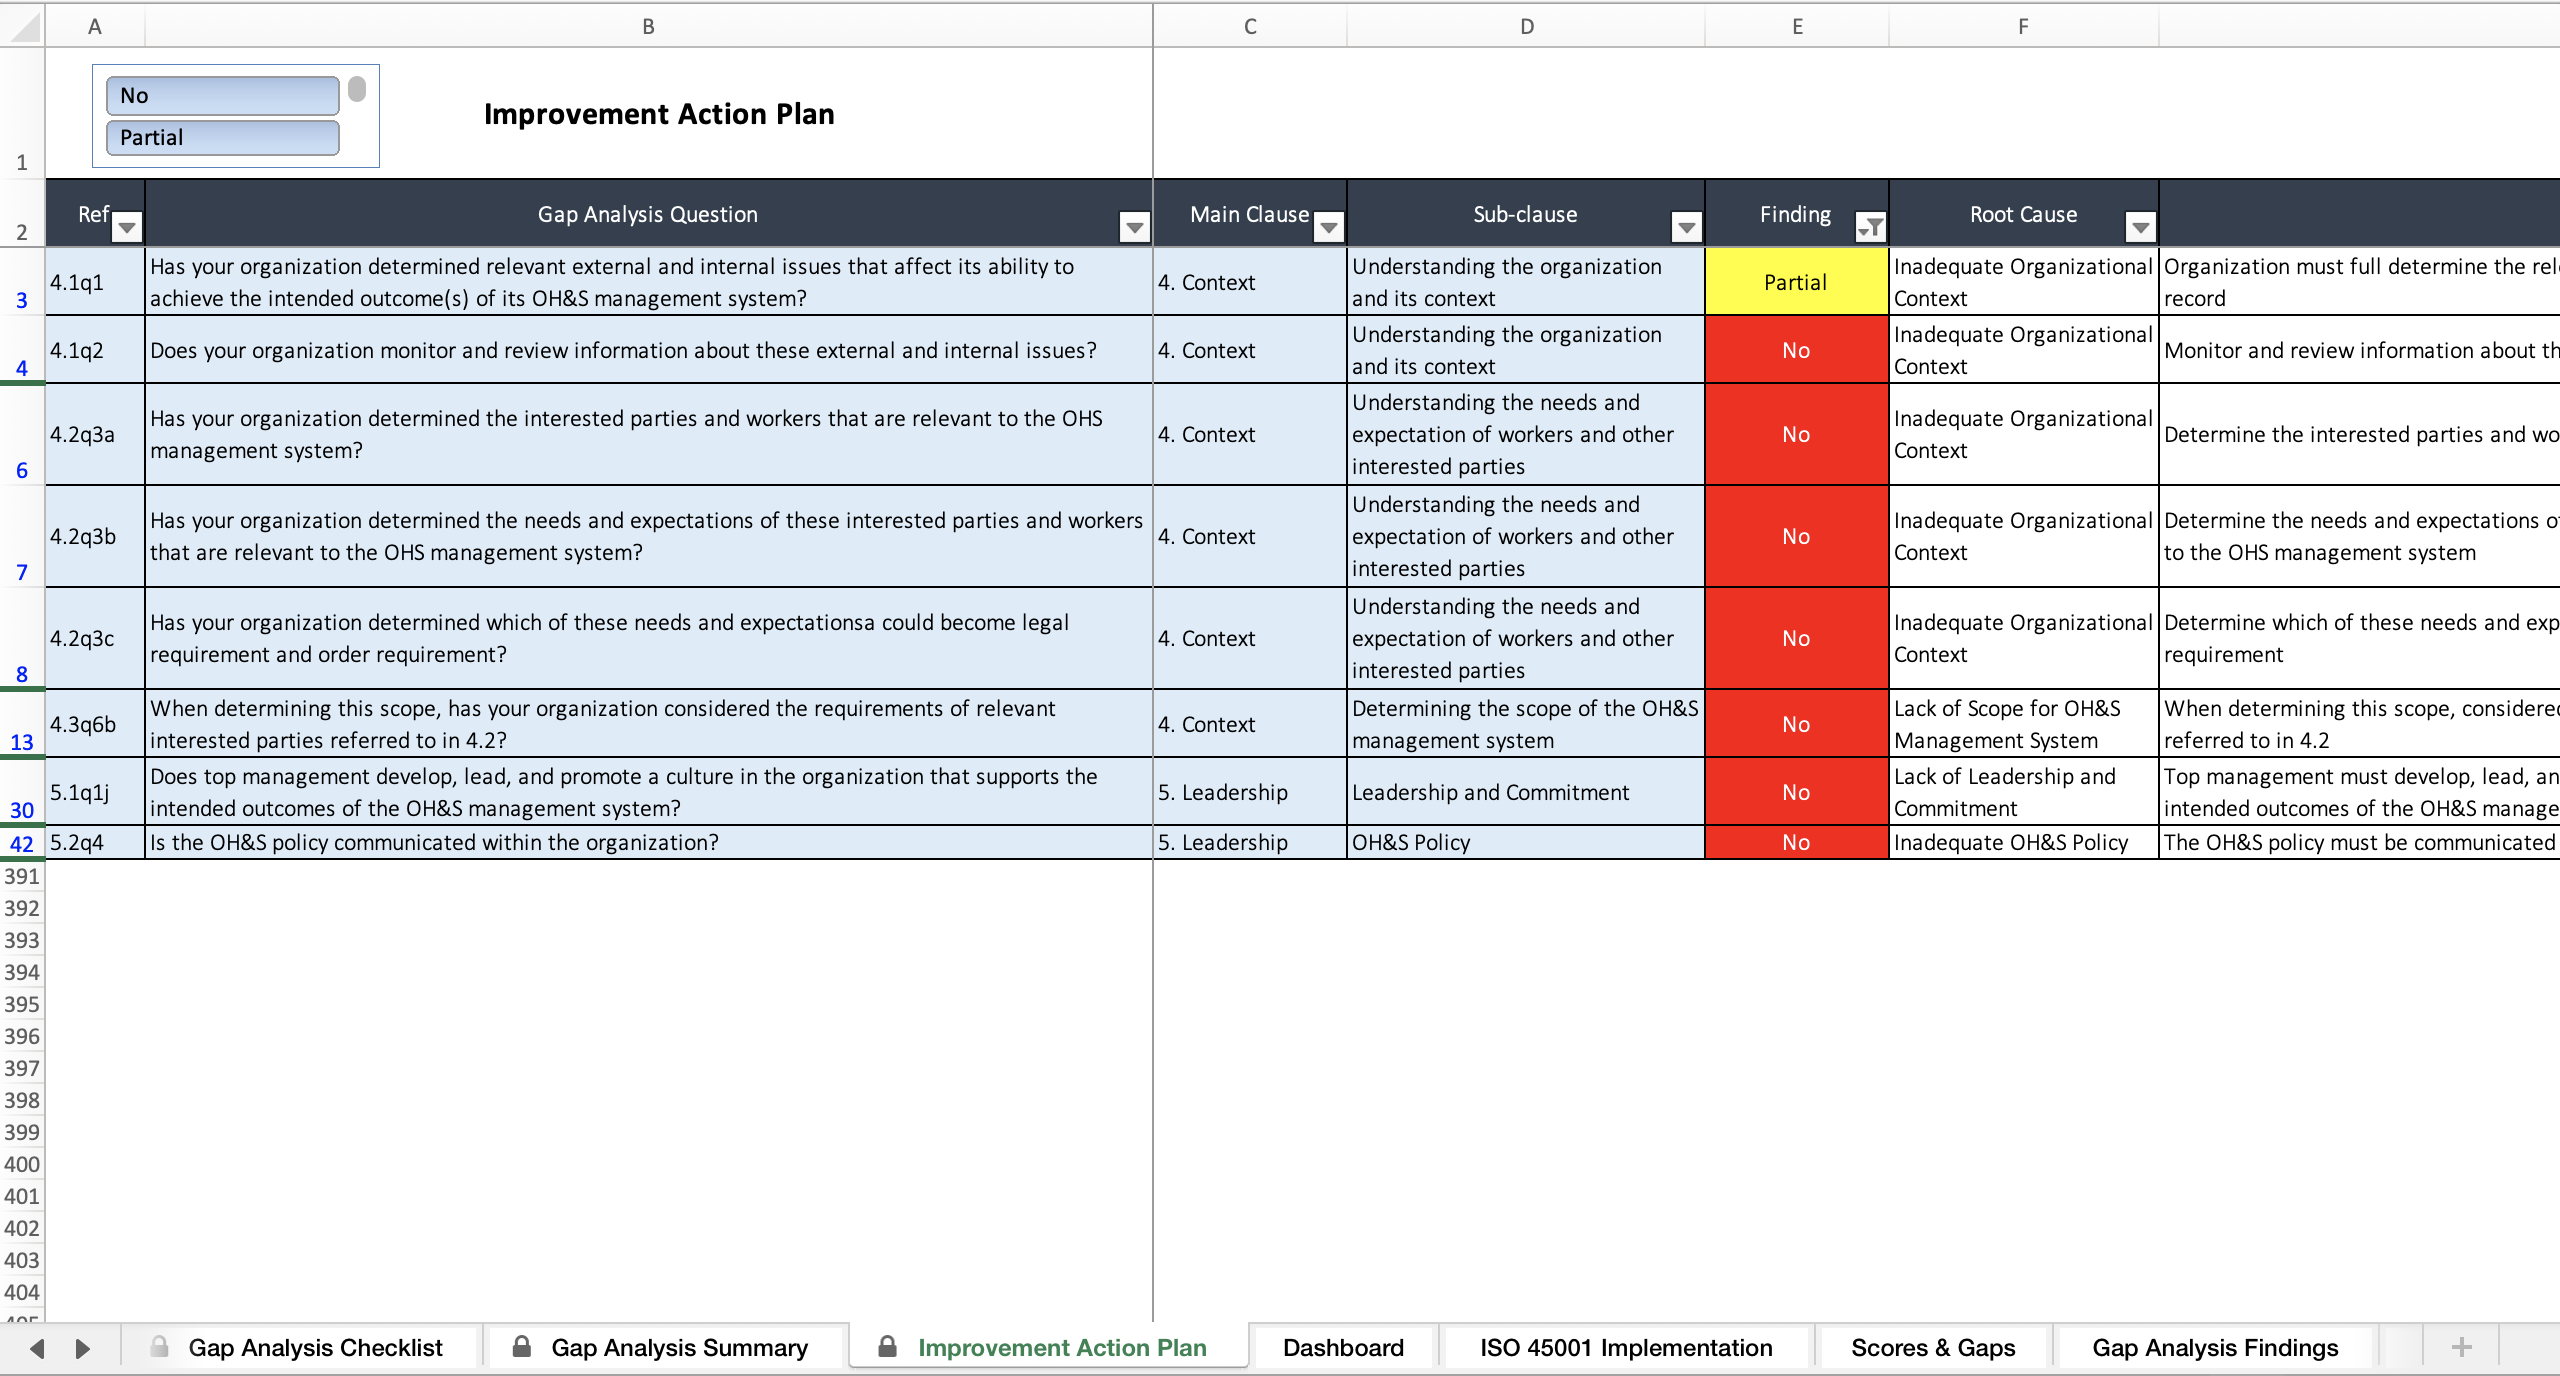
Task: Open the Dashboard sheet tab
Action: tap(1343, 1348)
